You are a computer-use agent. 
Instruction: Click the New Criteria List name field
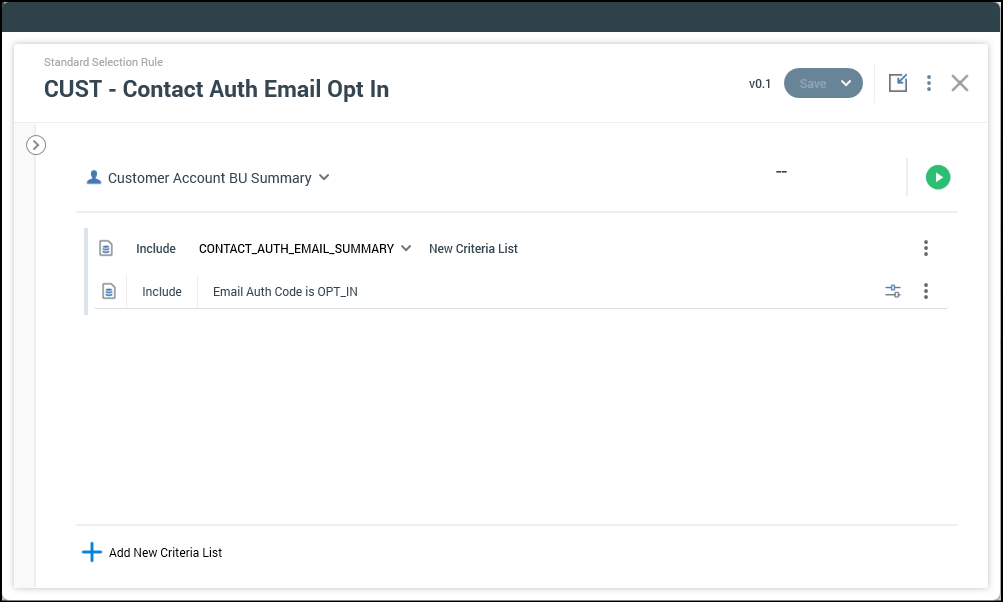473,248
